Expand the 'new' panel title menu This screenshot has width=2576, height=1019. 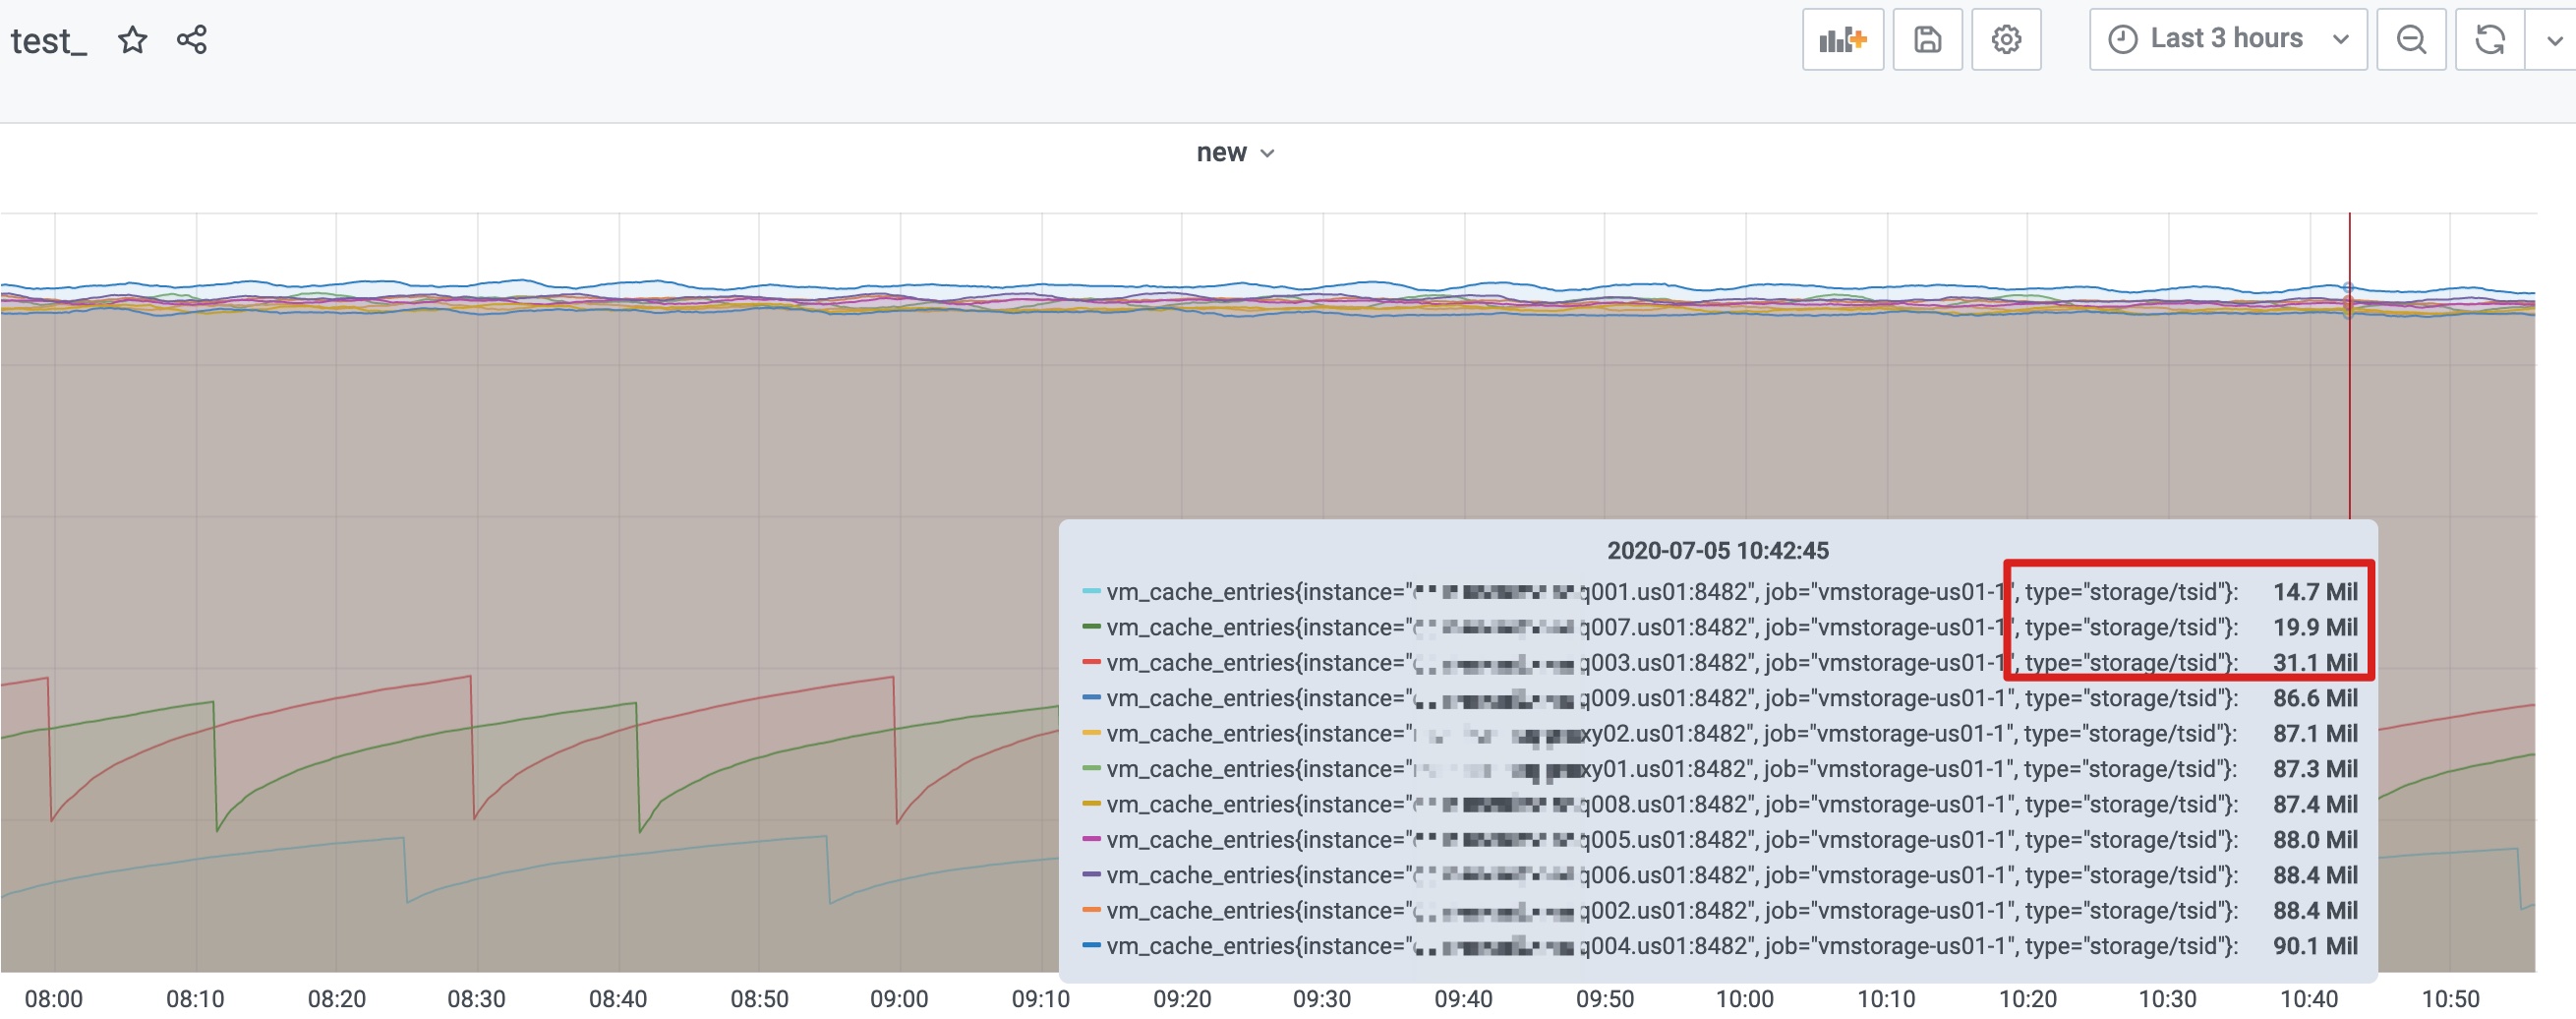coord(1235,153)
